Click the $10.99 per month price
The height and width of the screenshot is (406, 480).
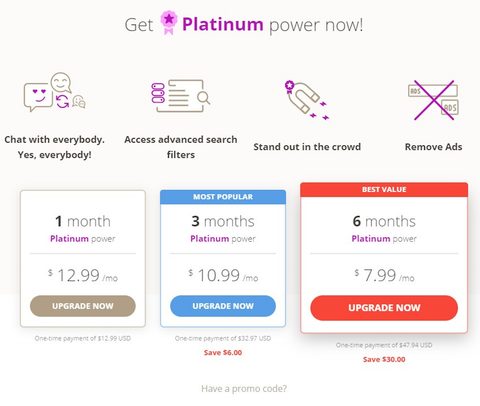(223, 276)
